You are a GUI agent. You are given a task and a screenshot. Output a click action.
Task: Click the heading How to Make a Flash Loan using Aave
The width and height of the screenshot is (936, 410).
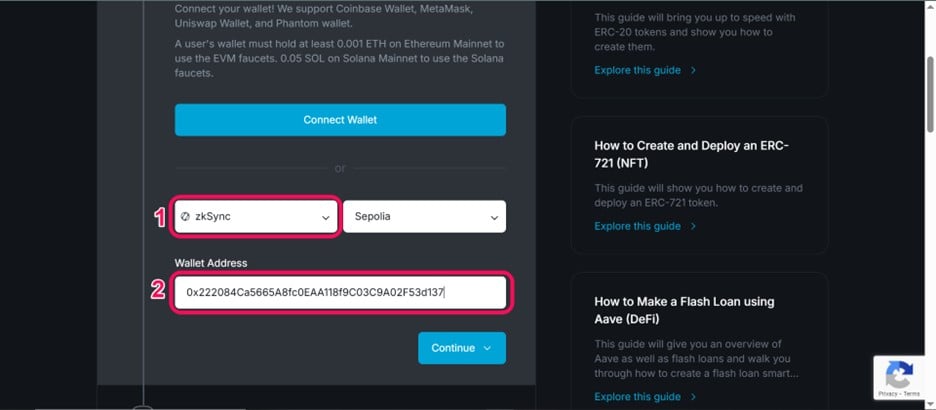click(x=685, y=310)
